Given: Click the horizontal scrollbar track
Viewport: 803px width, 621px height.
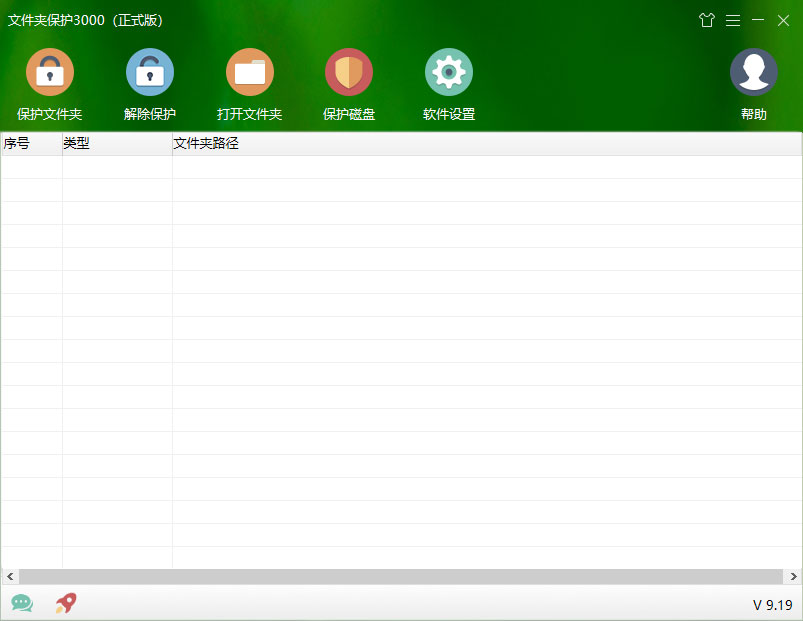Looking at the screenshot, I should 402,576.
